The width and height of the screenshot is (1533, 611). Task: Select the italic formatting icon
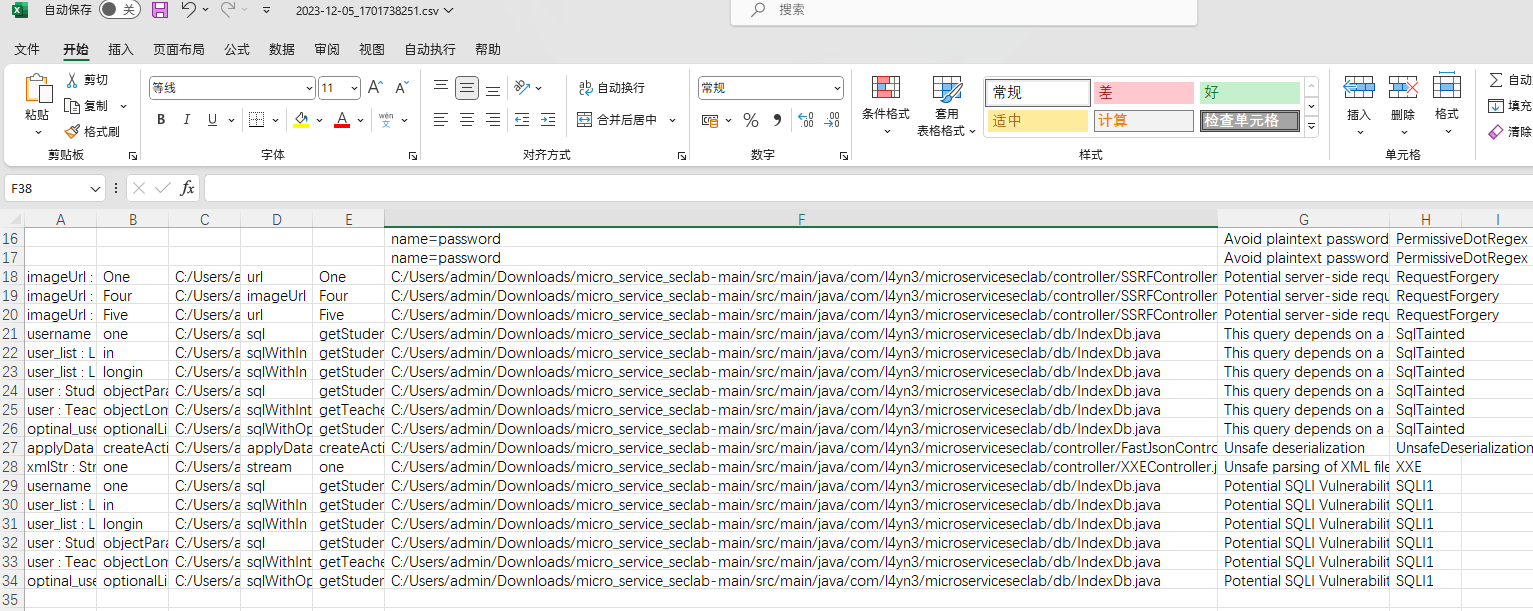coord(185,119)
